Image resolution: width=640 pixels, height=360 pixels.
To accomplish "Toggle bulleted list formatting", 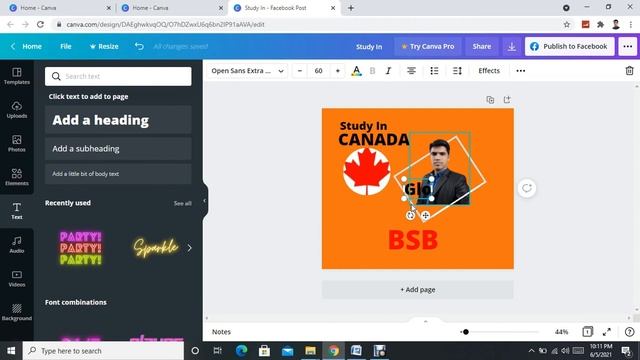I will pyautogui.click(x=434, y=71).
